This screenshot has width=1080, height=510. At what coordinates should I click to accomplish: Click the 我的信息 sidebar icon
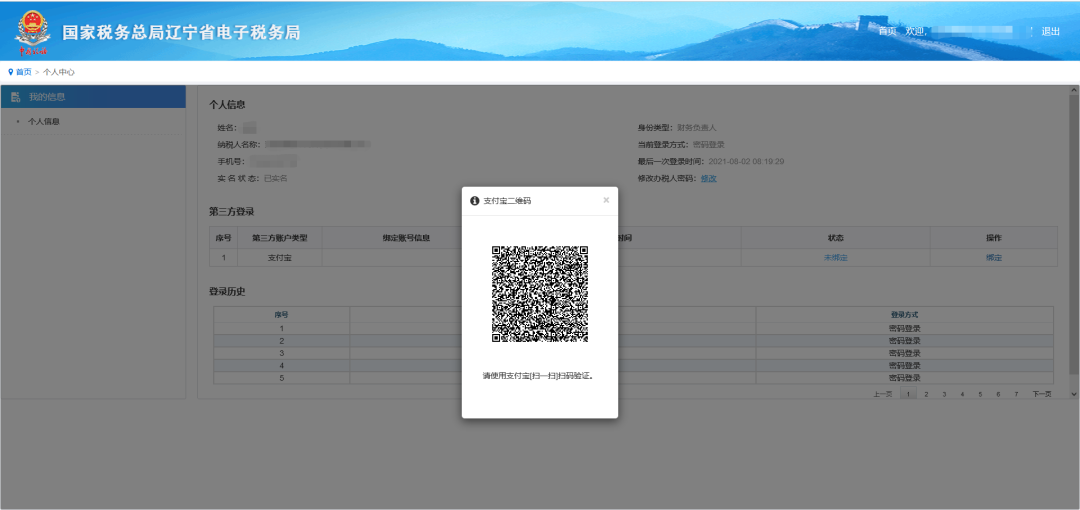16,97
